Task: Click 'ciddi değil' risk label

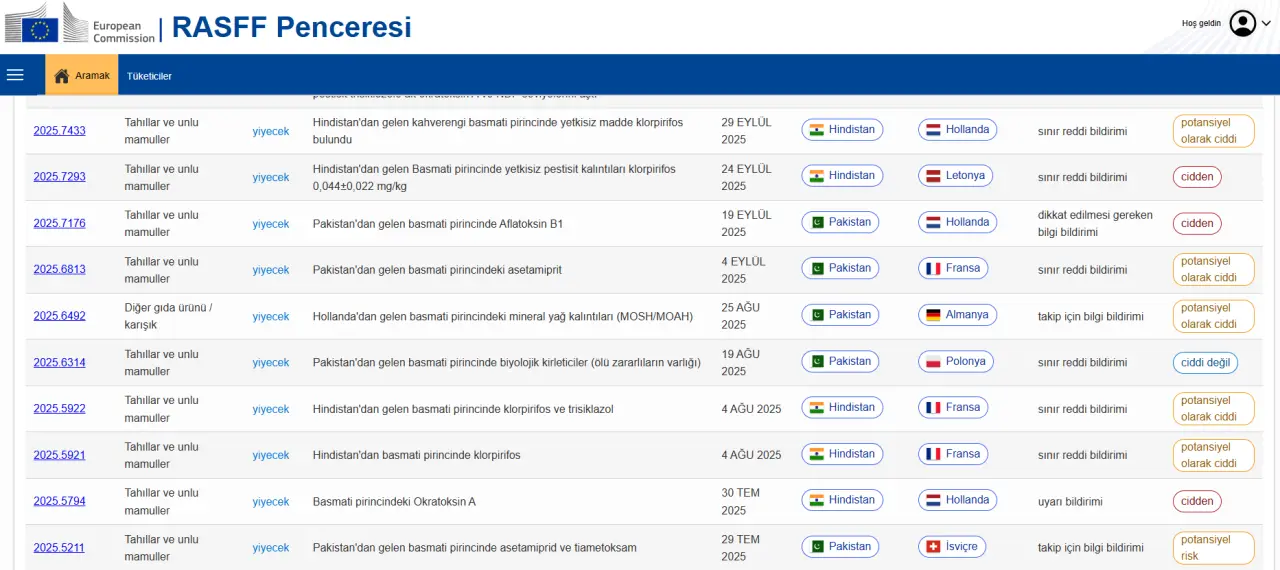Action: [1205, 363]
